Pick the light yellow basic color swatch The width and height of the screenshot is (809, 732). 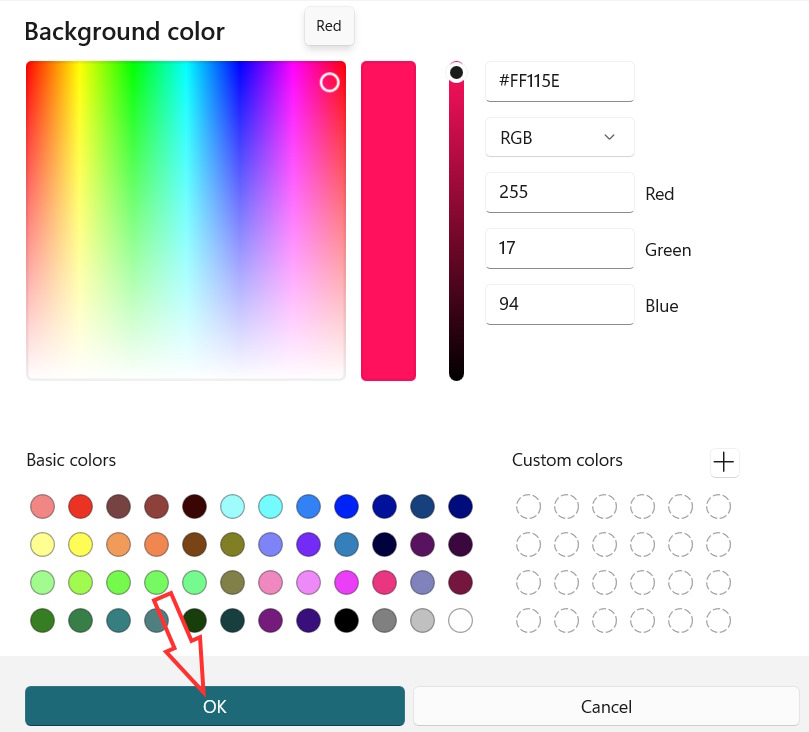42,544
